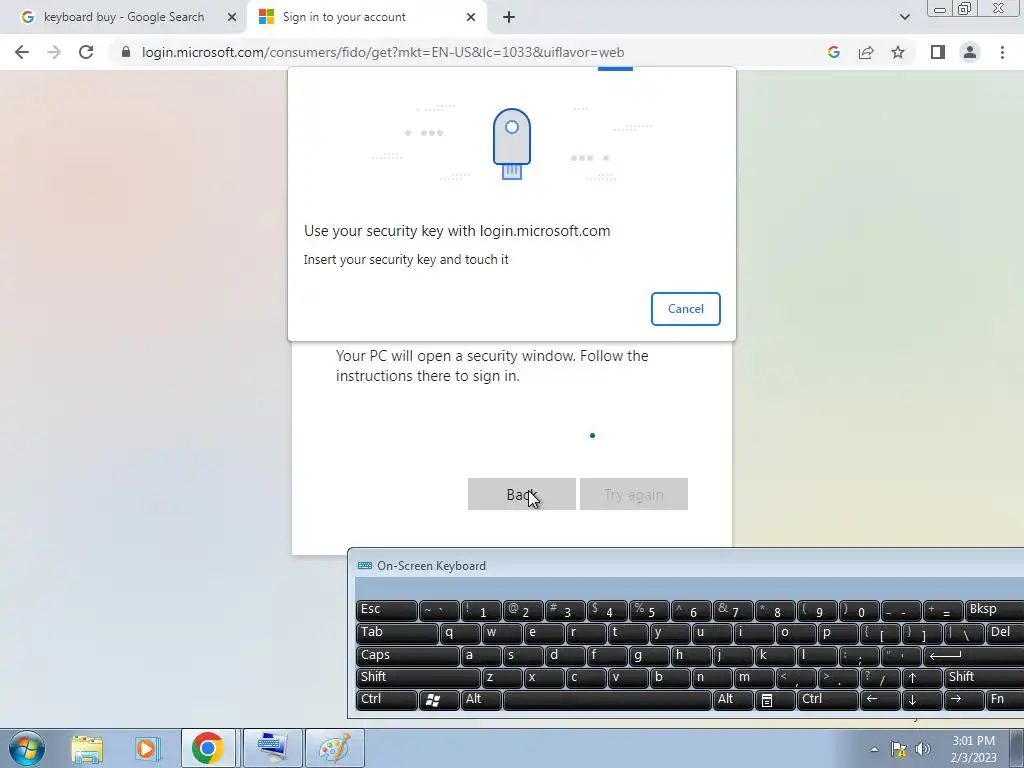Open a new browser tab
1024x768 pixels.
[509, 17]
